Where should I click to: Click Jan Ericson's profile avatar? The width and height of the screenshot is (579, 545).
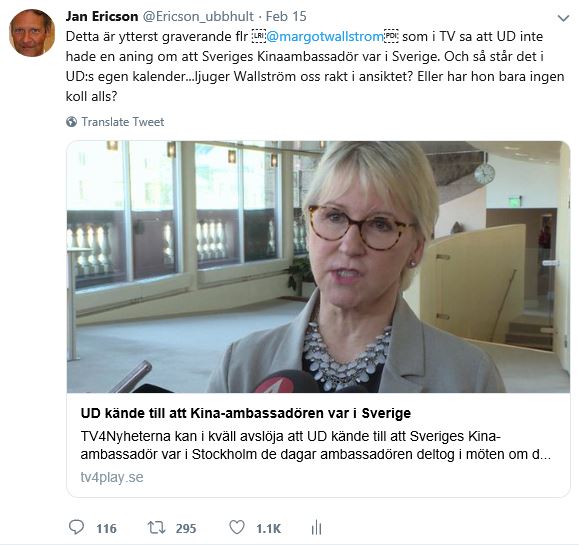pos(32,33)
